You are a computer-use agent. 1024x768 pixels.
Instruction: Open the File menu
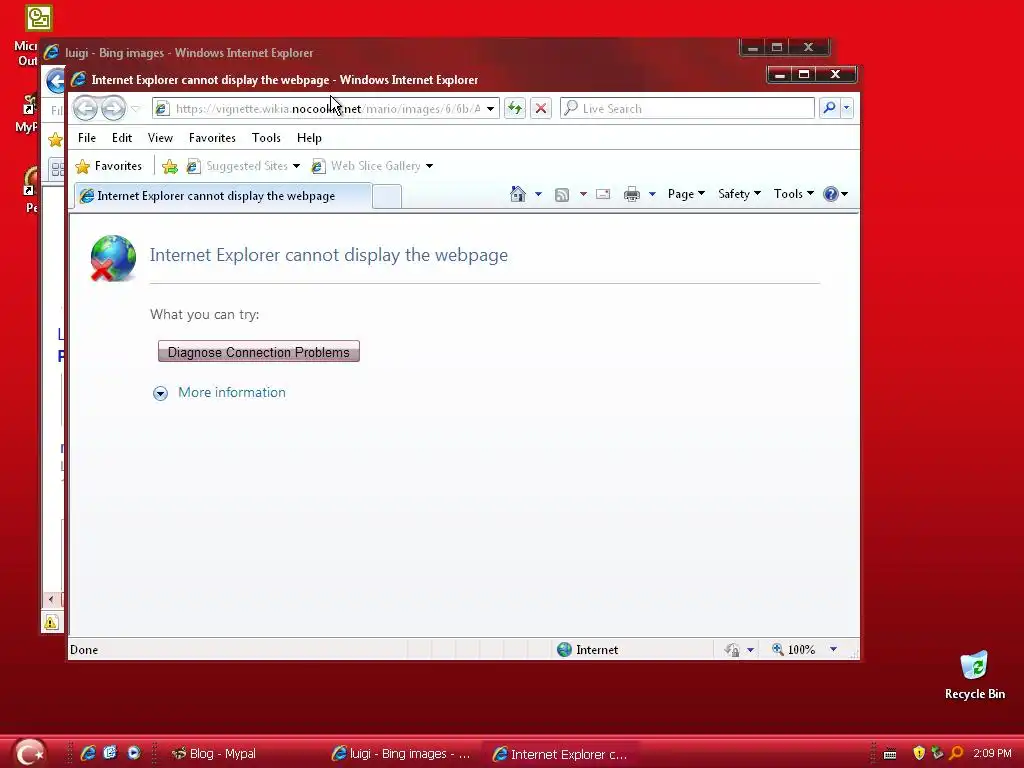click(87, 138)
